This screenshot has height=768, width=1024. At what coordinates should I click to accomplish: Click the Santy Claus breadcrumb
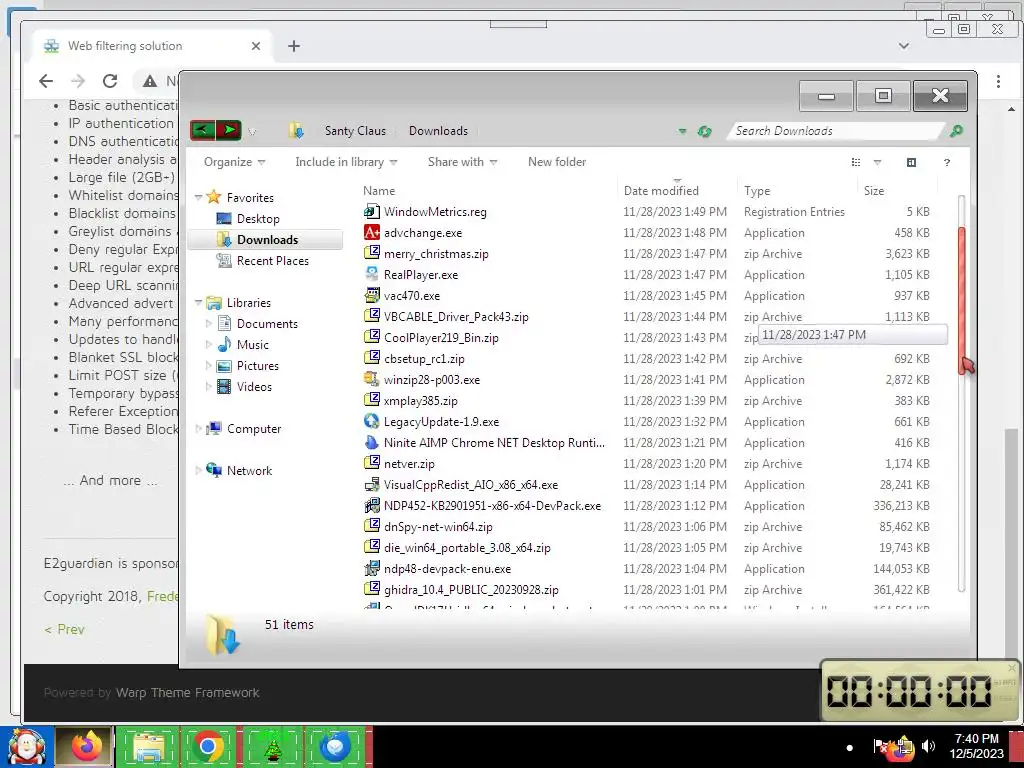pyautogui.click(x=355, y=131)
